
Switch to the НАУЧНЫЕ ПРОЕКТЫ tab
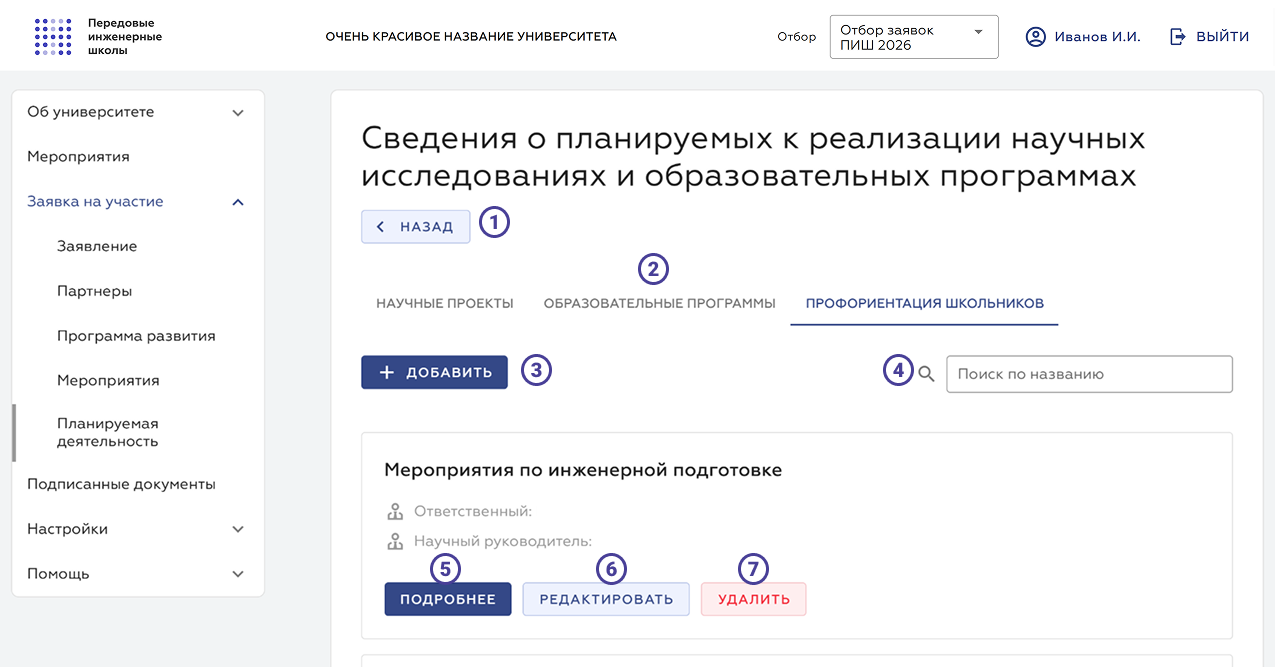[x=445, y=303]
